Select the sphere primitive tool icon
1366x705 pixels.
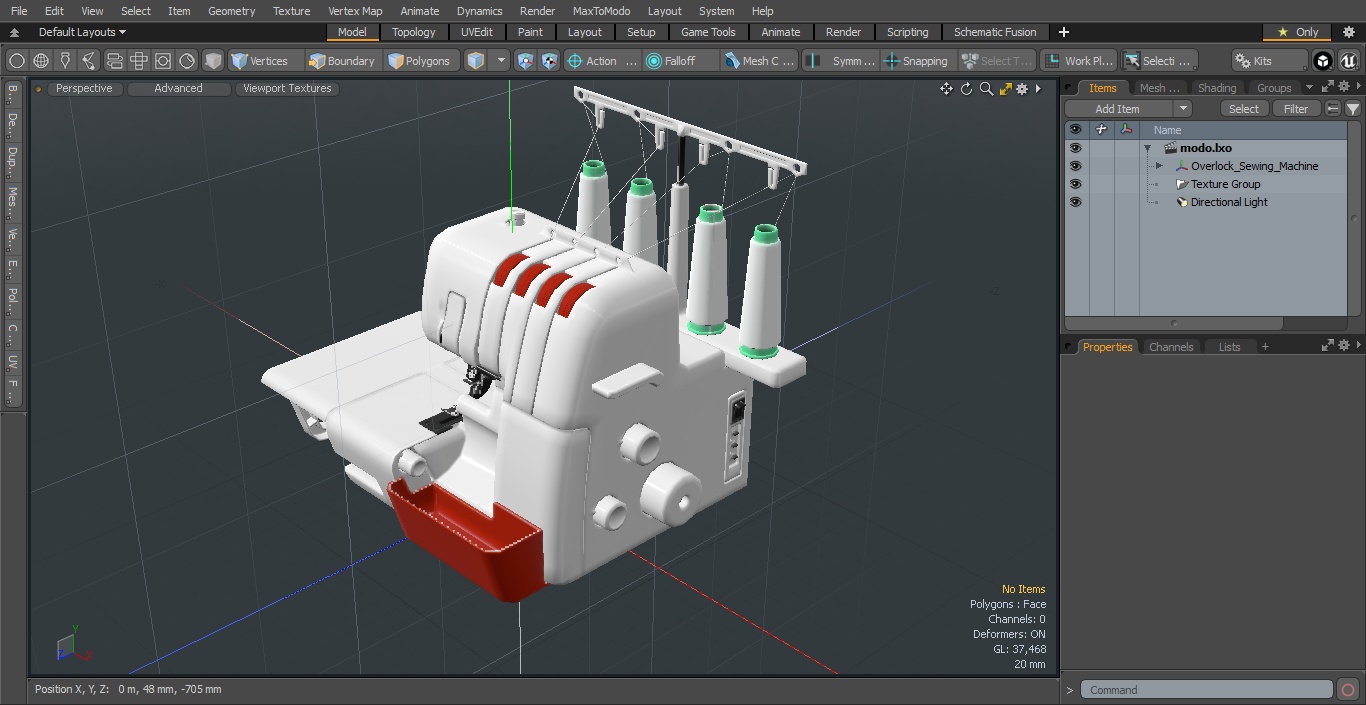click(x=16, y=61)
